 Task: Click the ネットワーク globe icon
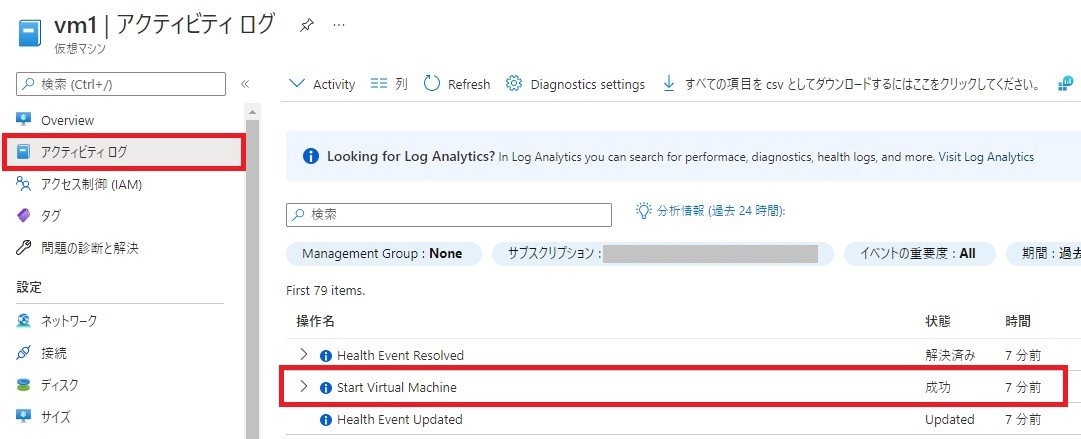24,320
